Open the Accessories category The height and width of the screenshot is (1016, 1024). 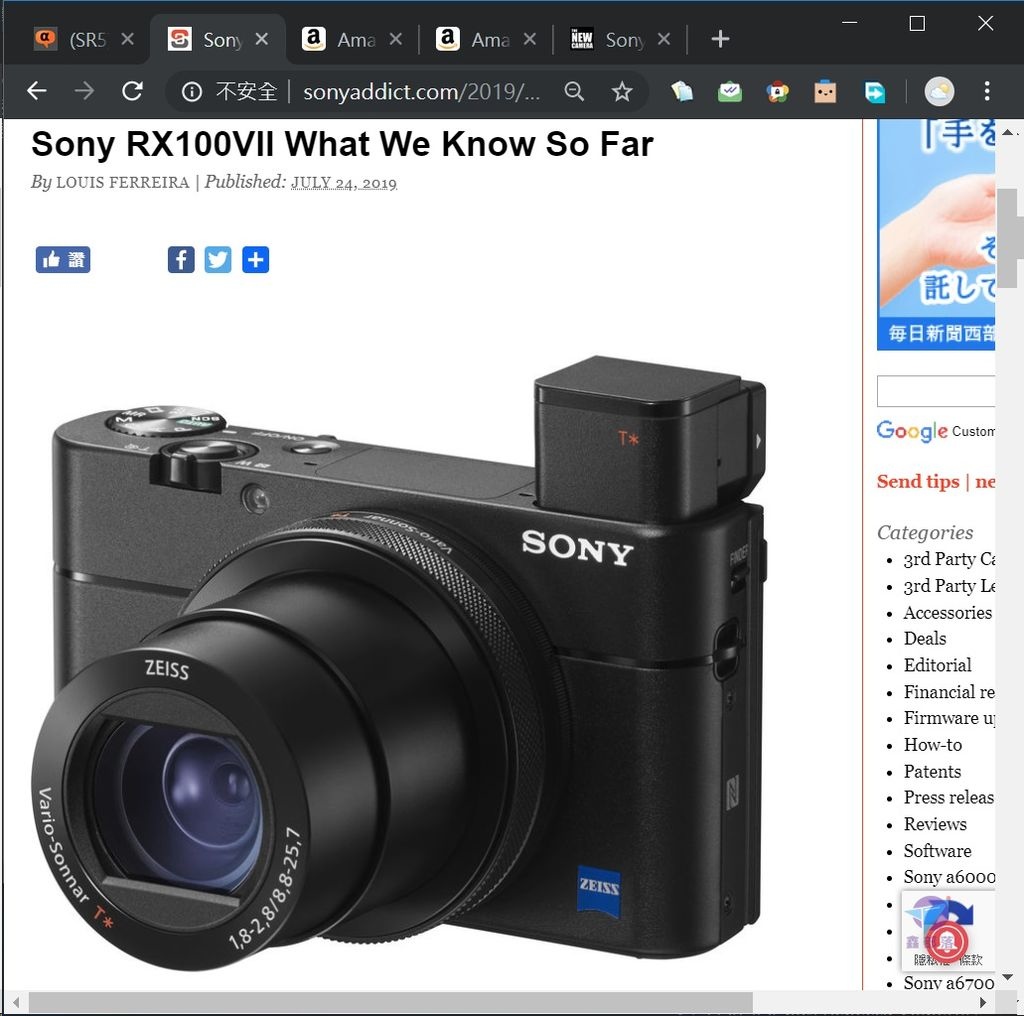[948, 612]
